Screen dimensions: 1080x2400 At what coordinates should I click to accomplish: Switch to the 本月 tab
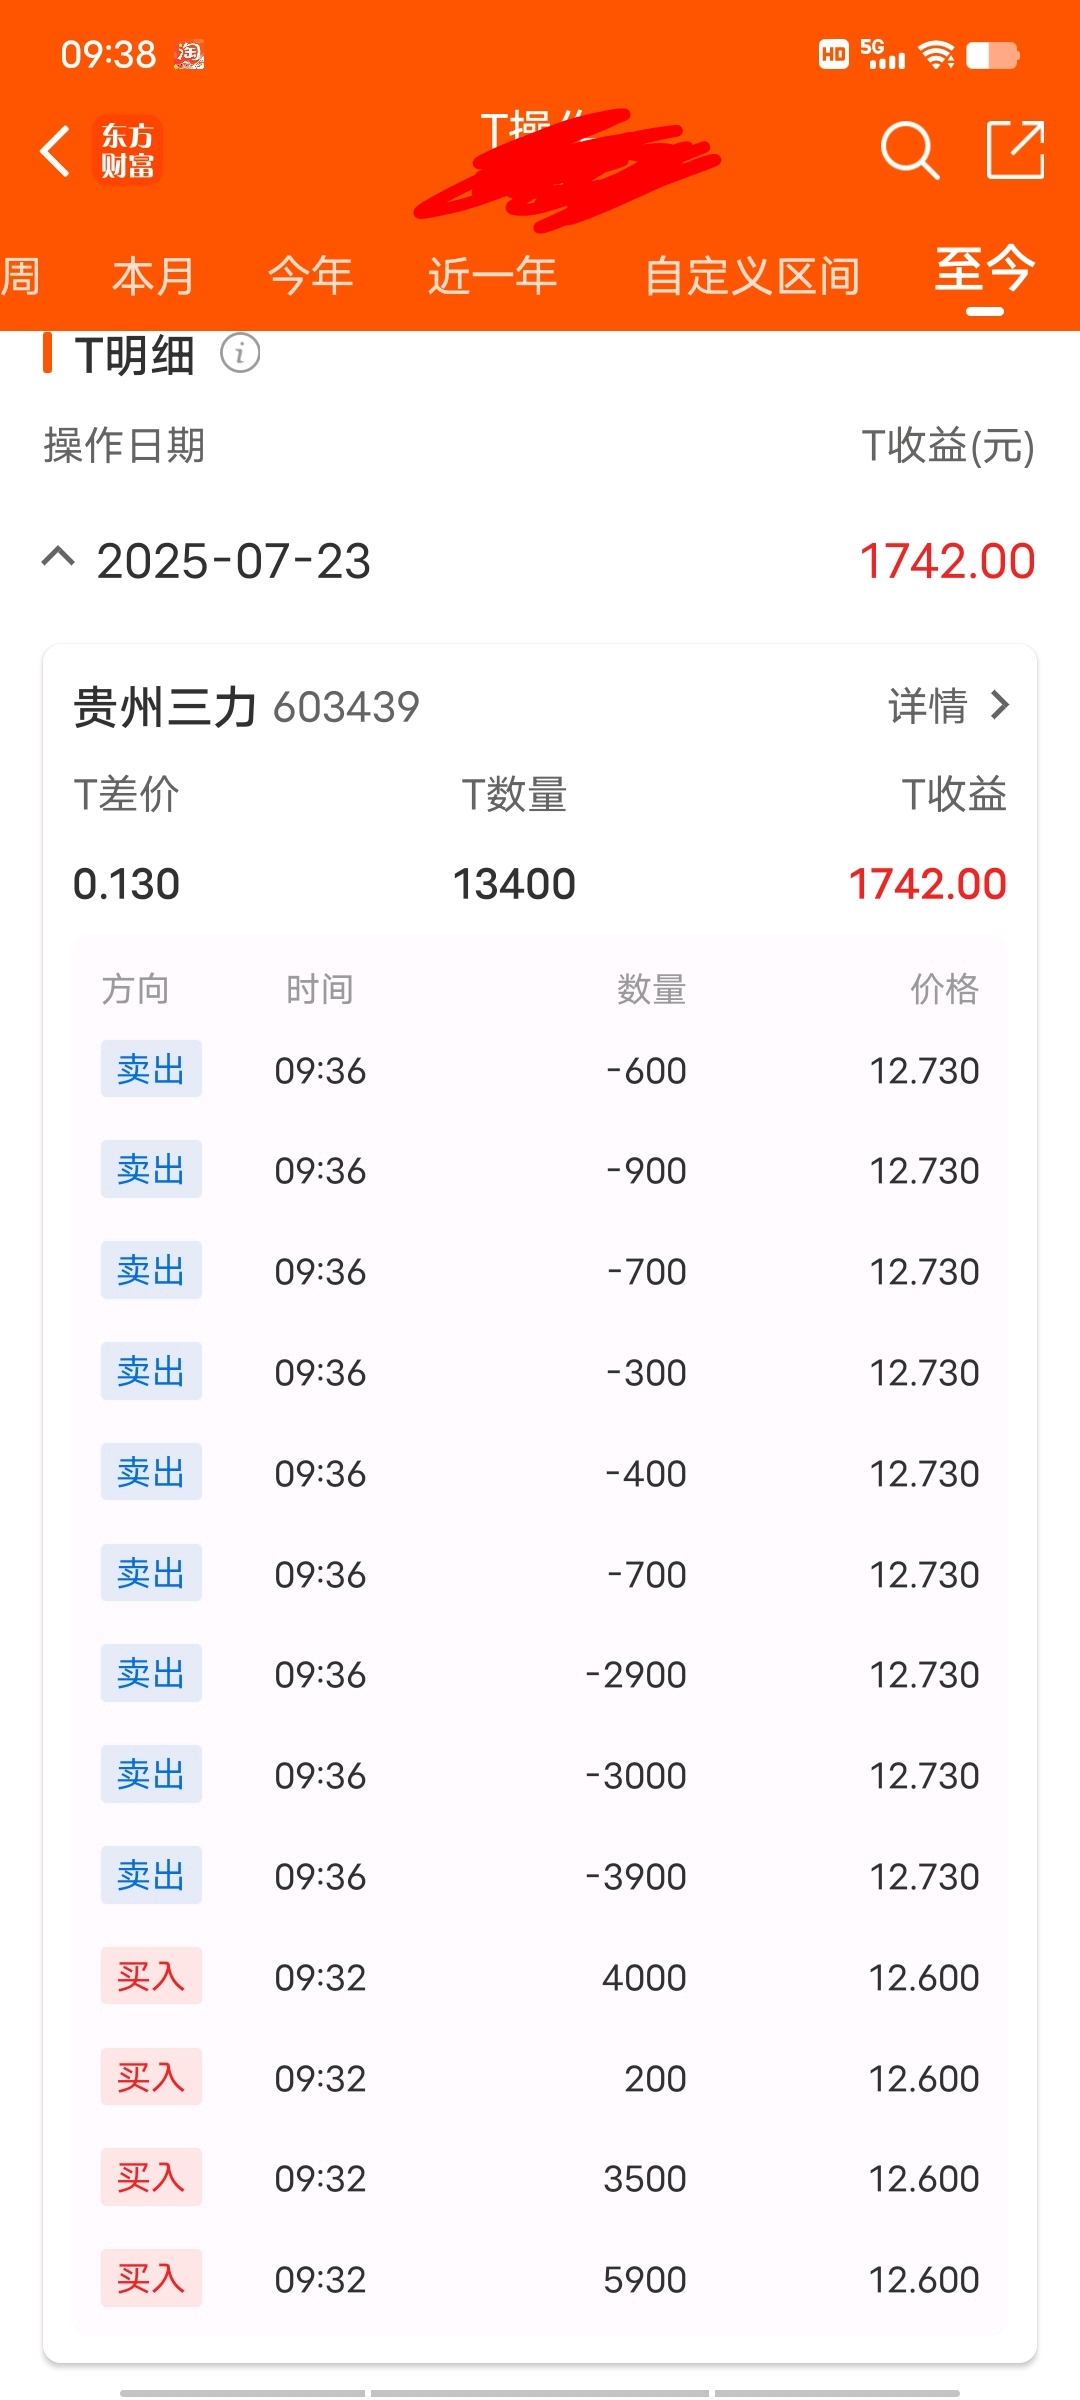[x=153, y=276]
